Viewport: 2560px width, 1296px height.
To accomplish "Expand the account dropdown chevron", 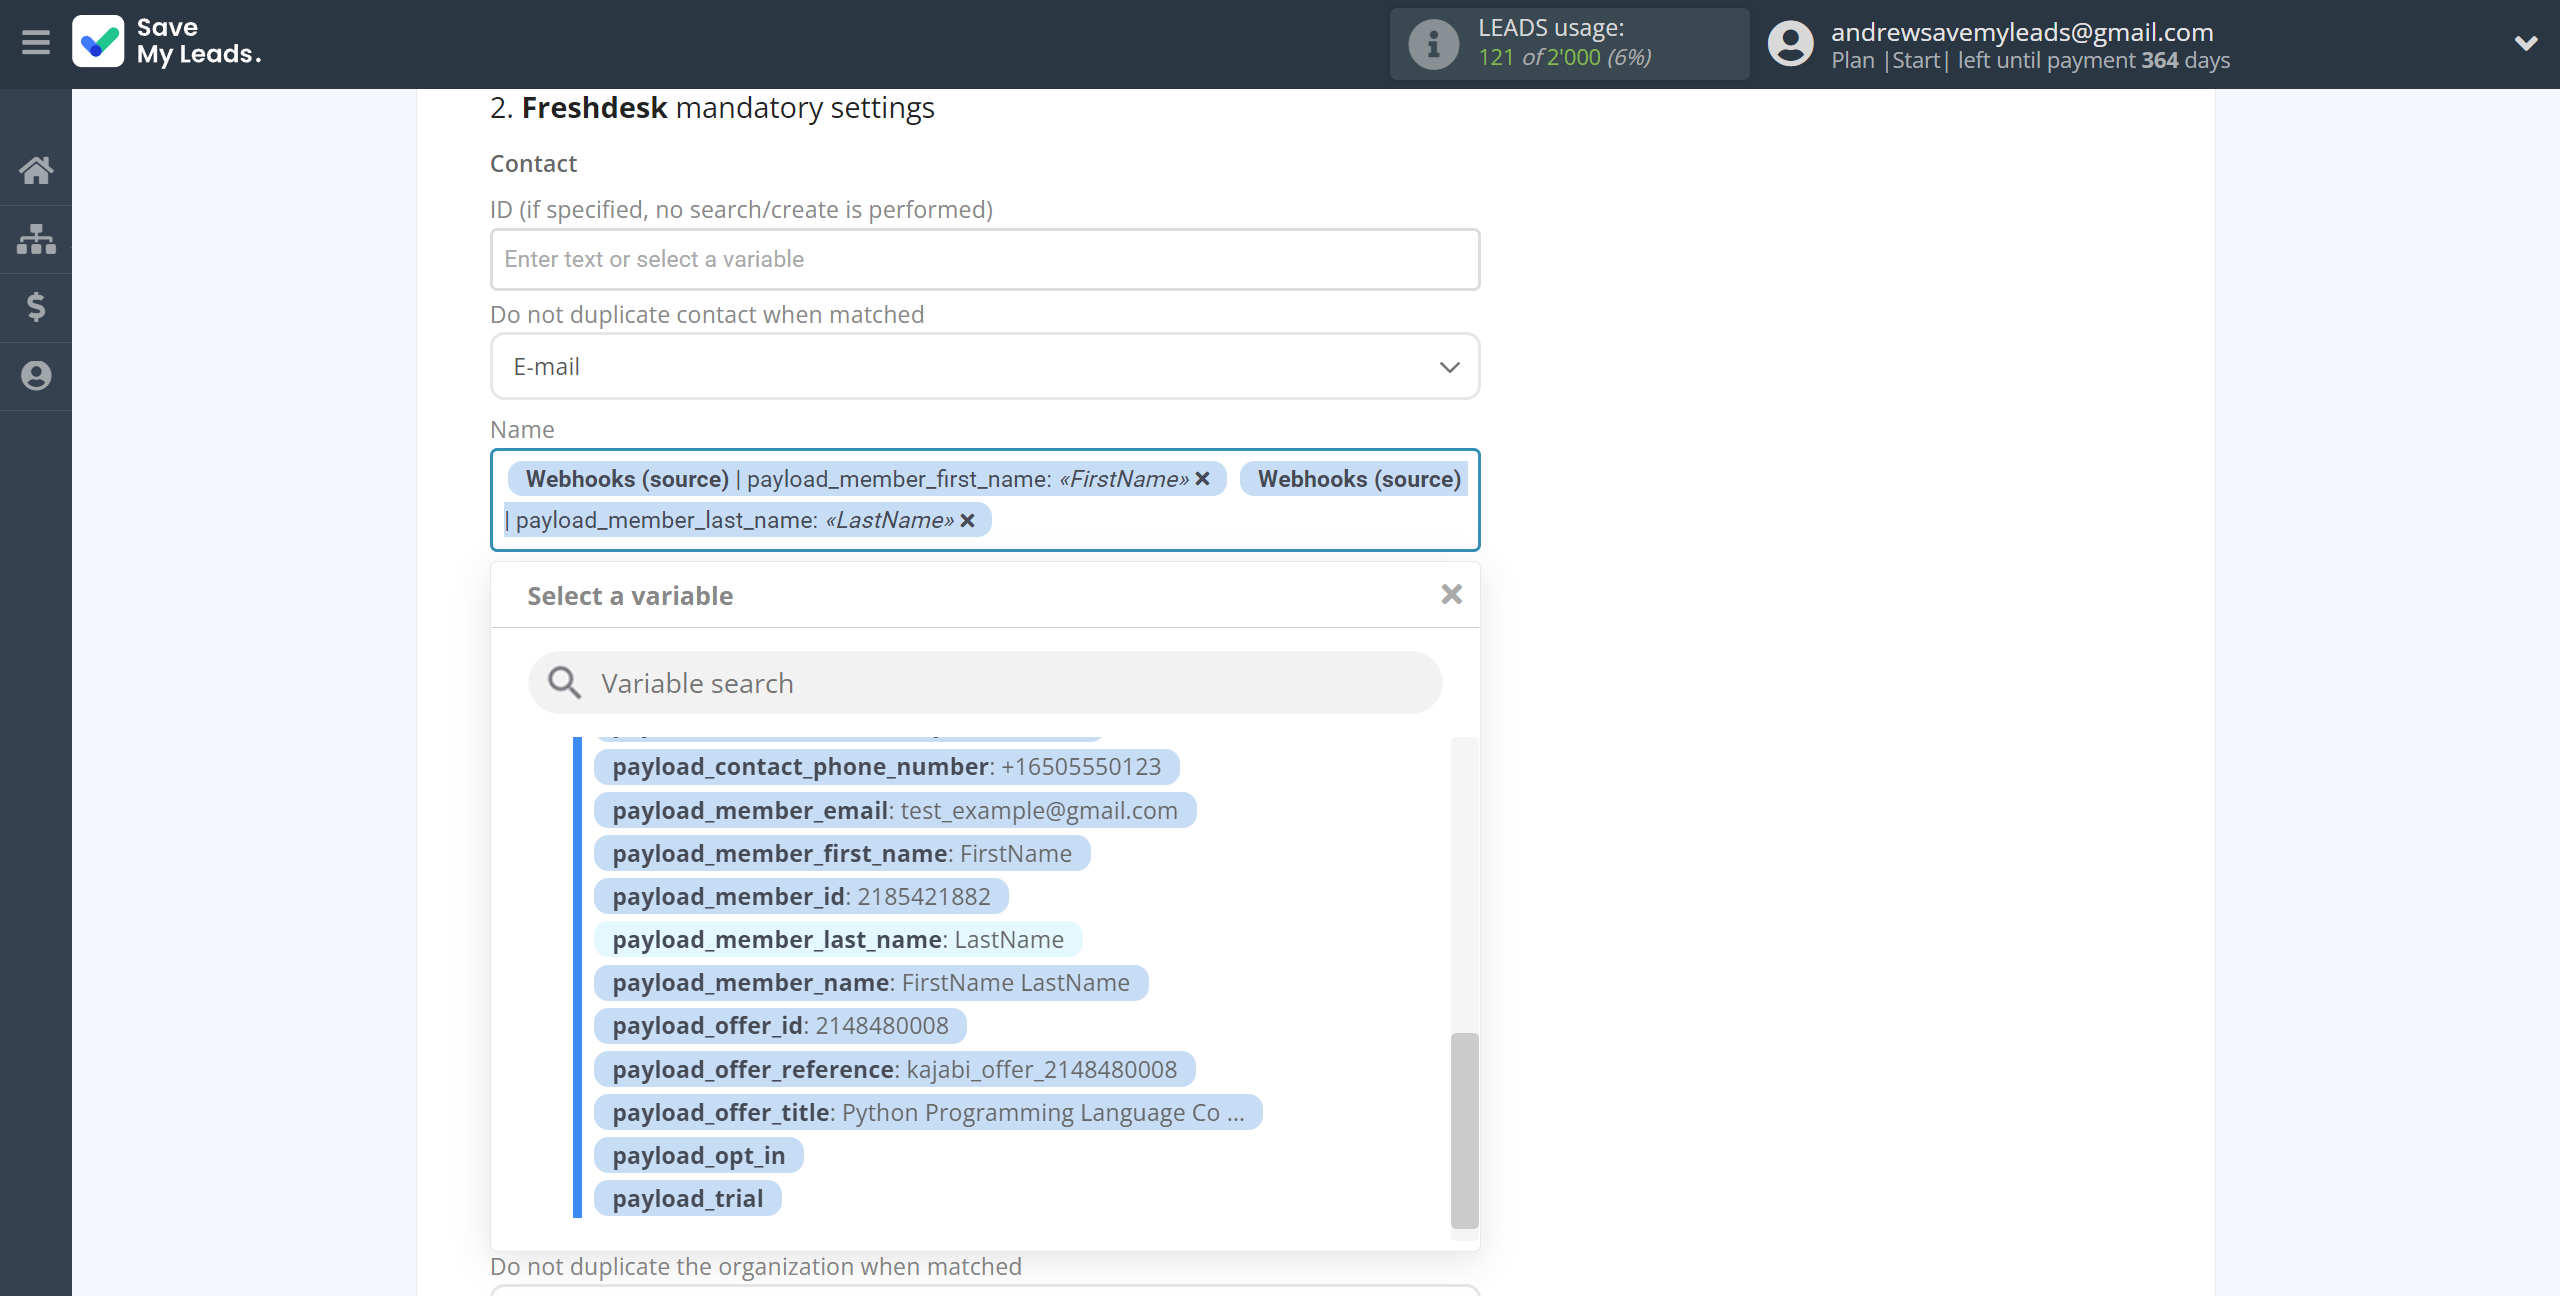I will click(2526, 43).
